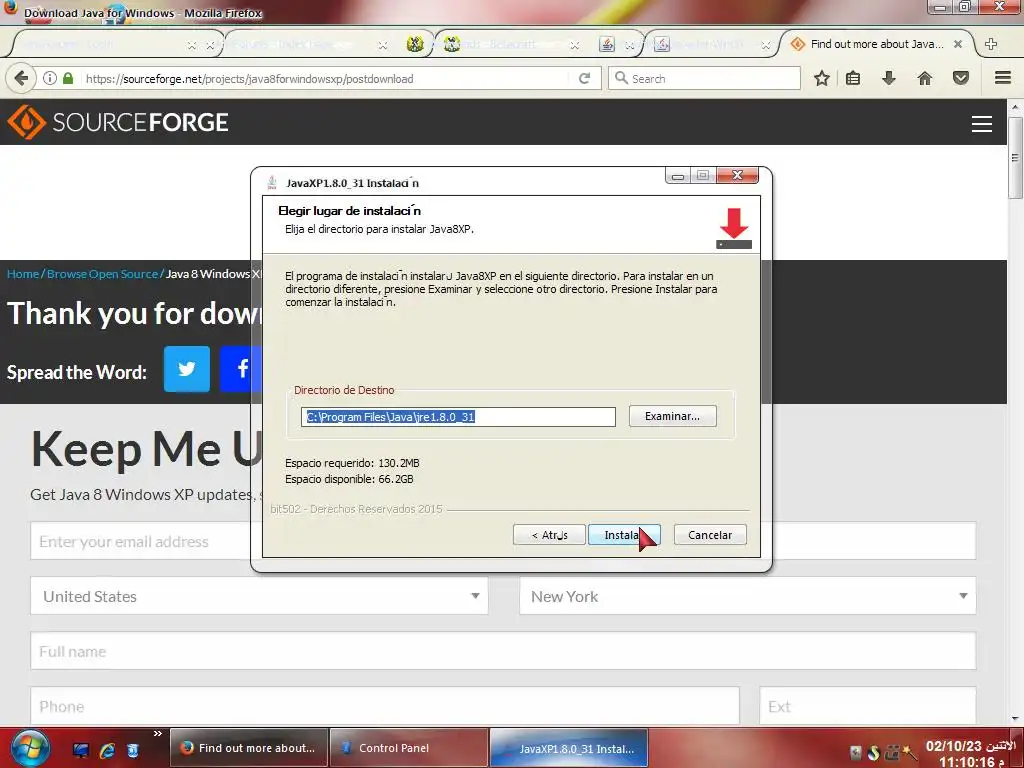This screenshot has height=768, width=1024.
Task: Open the Home breadcrumb link
Action: pyautogui.click(x=23, y=274)
